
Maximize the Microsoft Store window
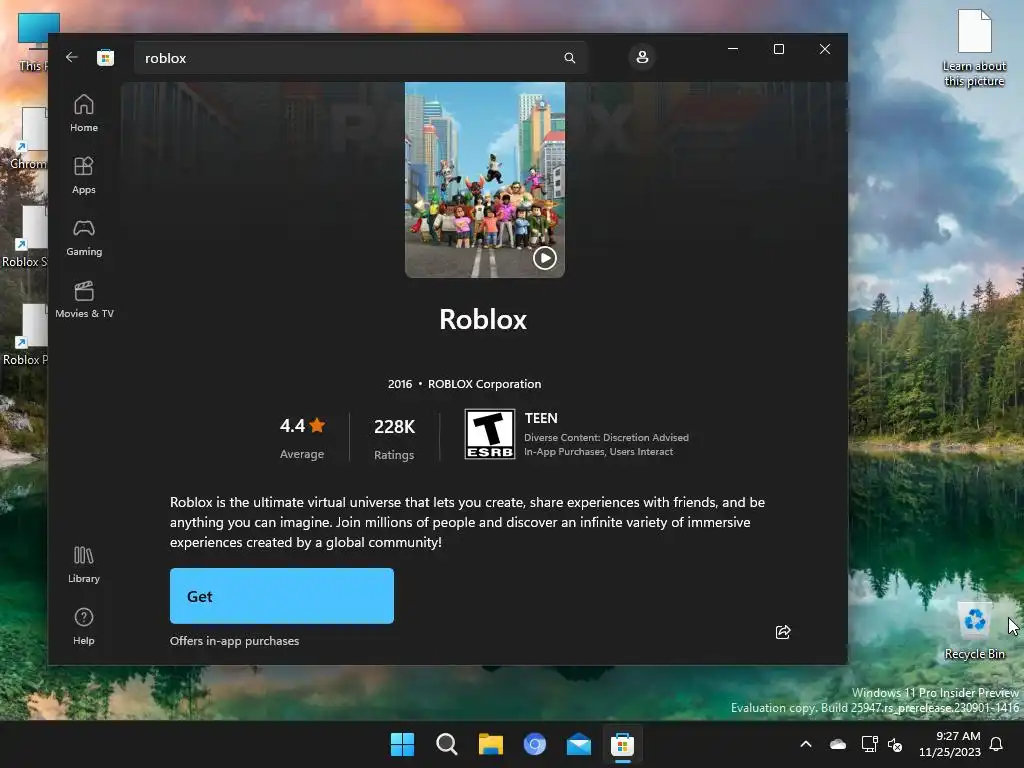778,49
